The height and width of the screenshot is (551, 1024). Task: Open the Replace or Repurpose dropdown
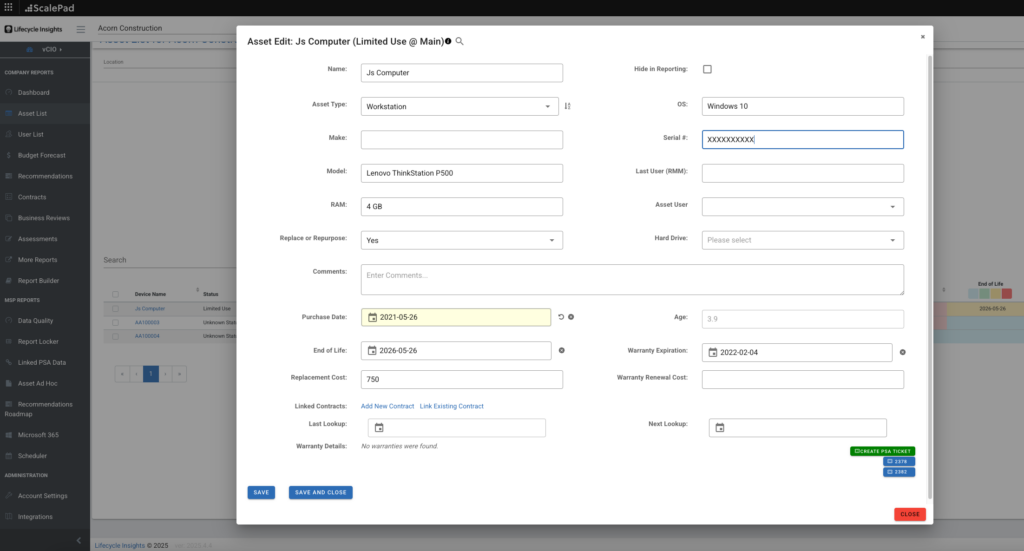click(462, 240)
